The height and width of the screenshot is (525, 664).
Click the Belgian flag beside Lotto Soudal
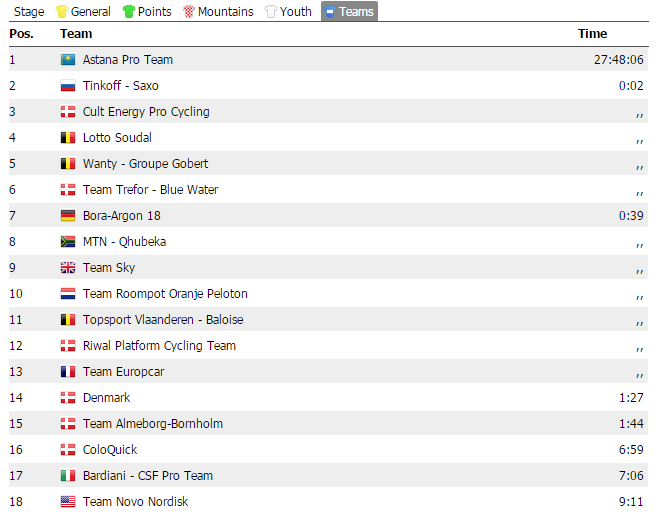pos(68,138)
